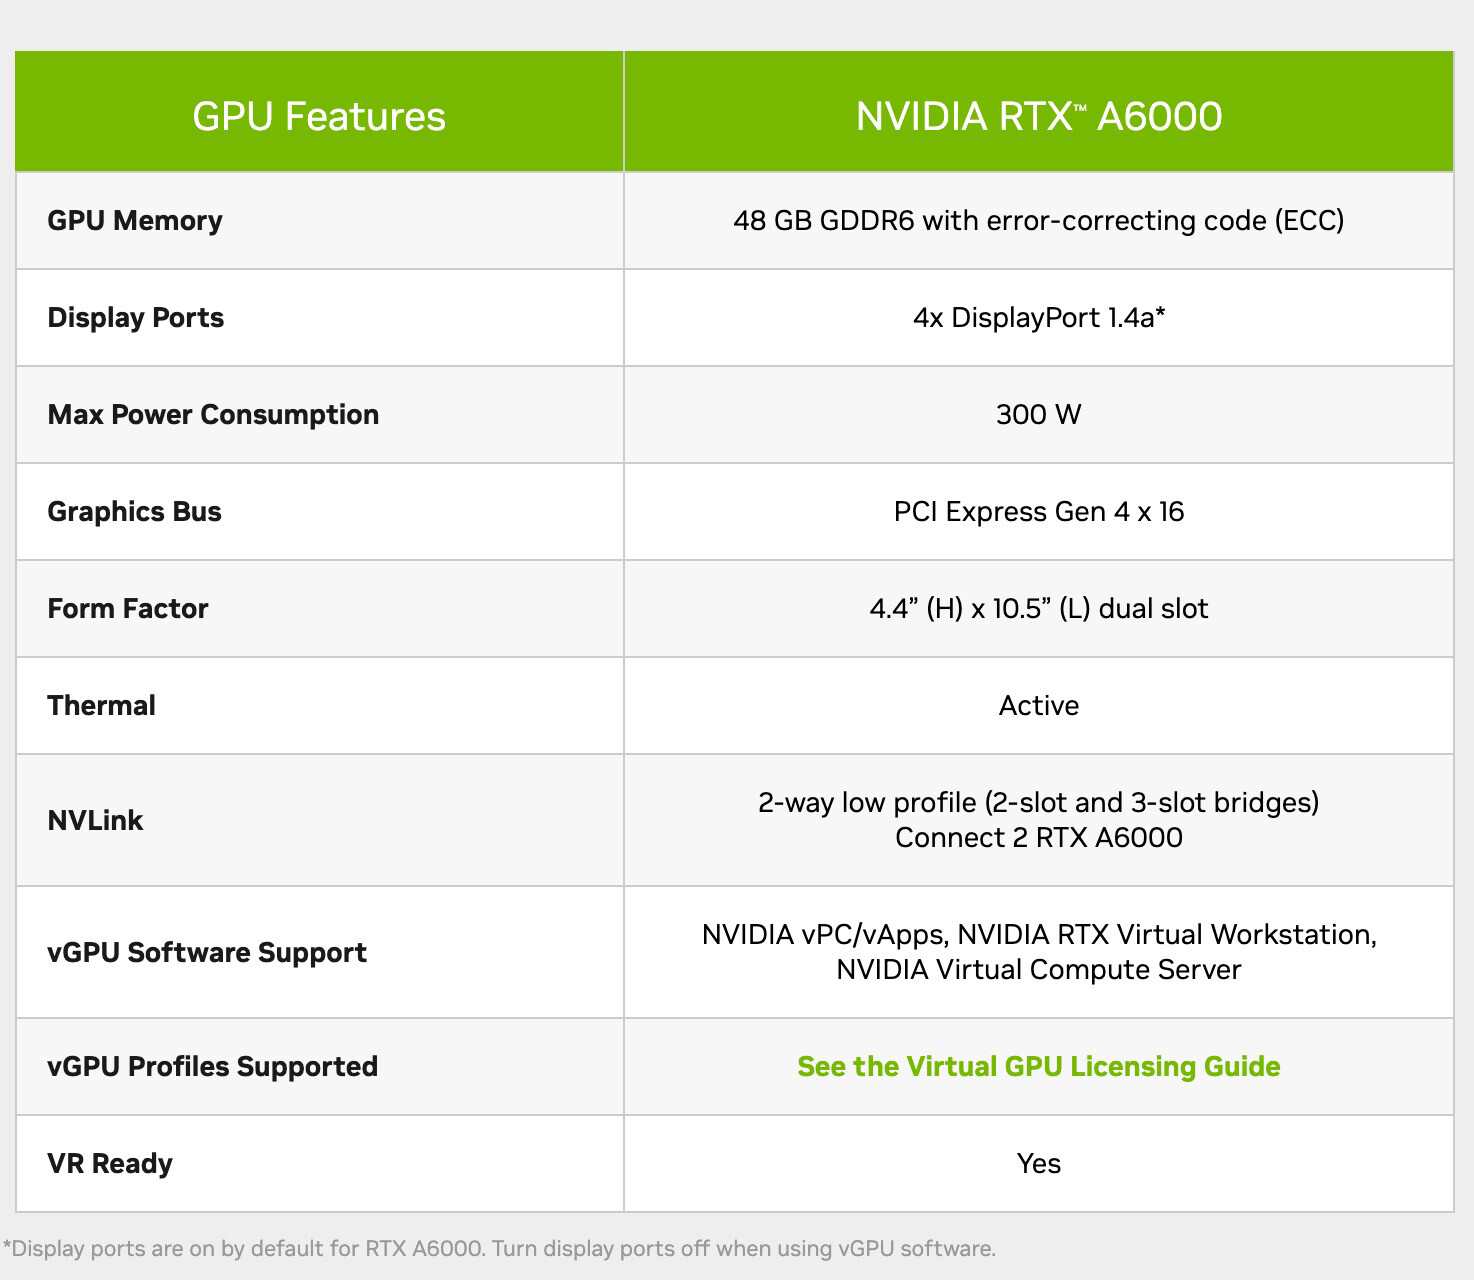The height and width of the screenshot is (1280, 1474).
Task: Open the Virtual GPU Licensing Guide link
Action: point(1038,1066)
